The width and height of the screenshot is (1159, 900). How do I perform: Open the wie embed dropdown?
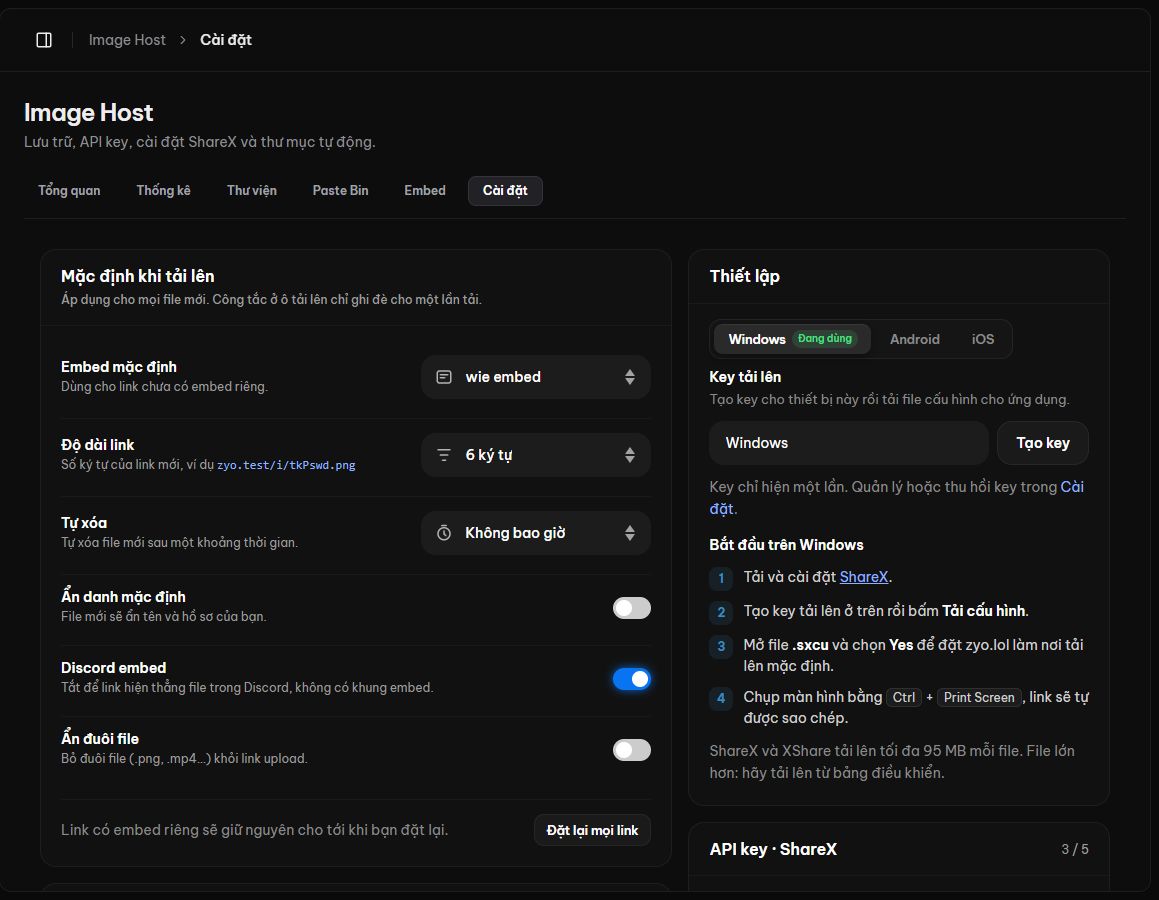[x=536, y=377]
